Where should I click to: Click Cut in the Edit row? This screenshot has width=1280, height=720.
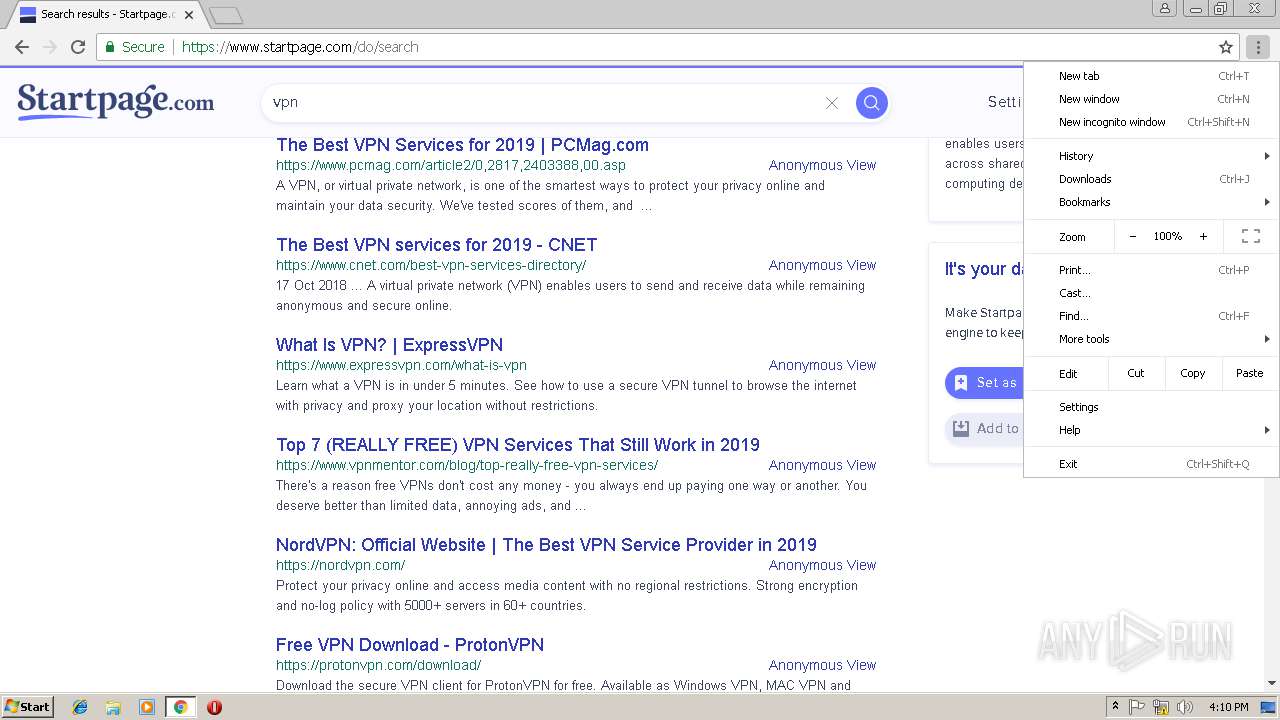[x=1136, y=373]
